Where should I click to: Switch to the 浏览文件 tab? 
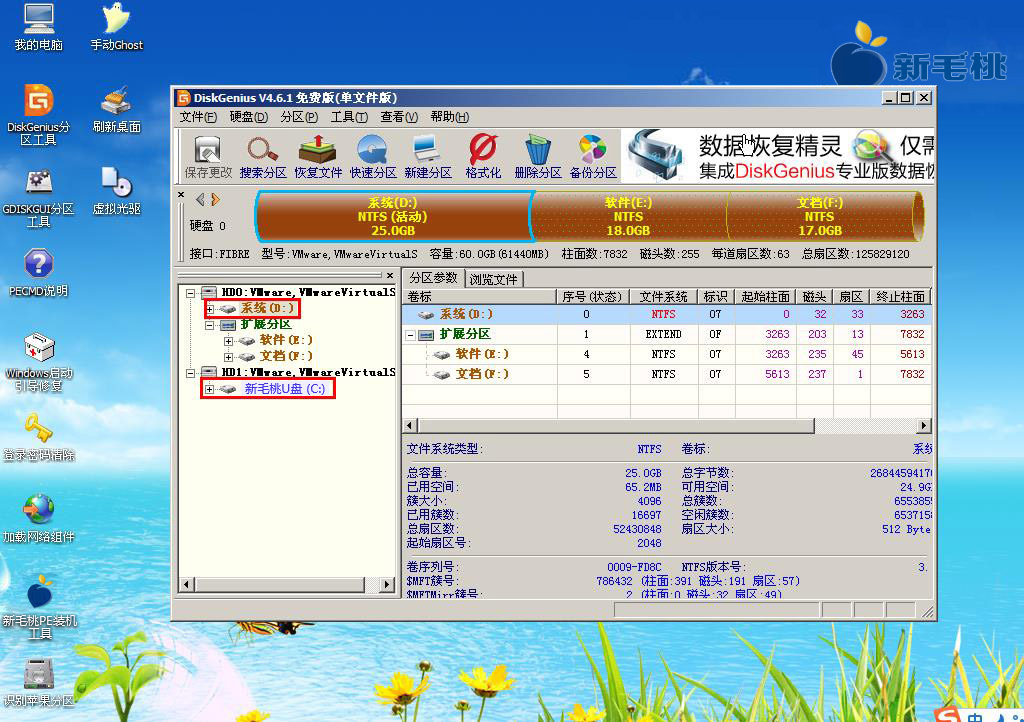click(x=494, y=279)
